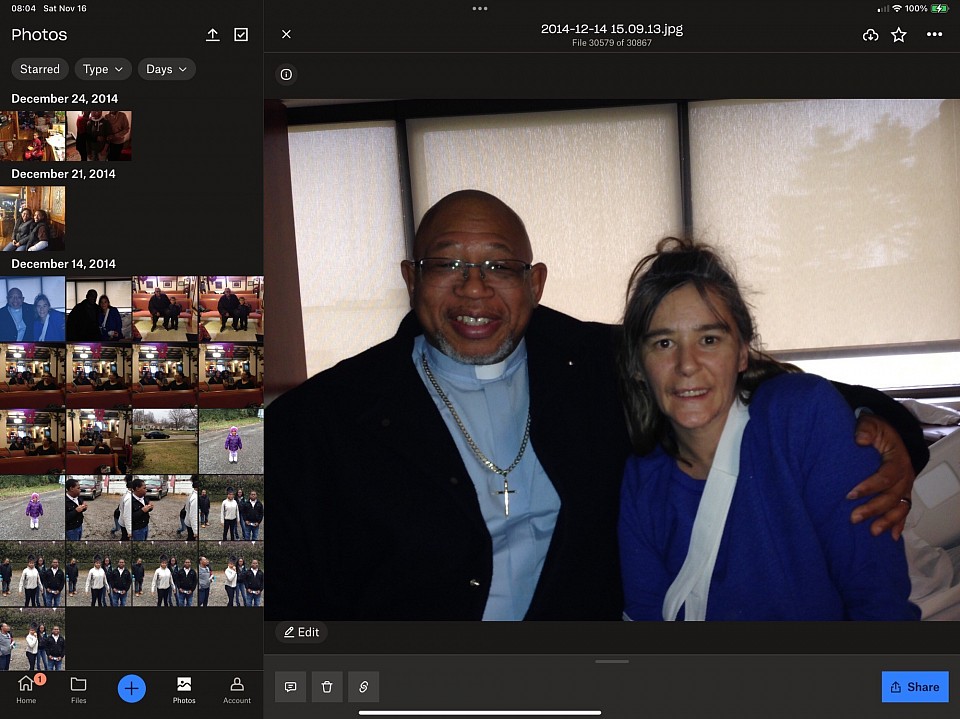Screen dimensions: 960x719
Task: Switch to the Home tab
Action: point(26,689)
